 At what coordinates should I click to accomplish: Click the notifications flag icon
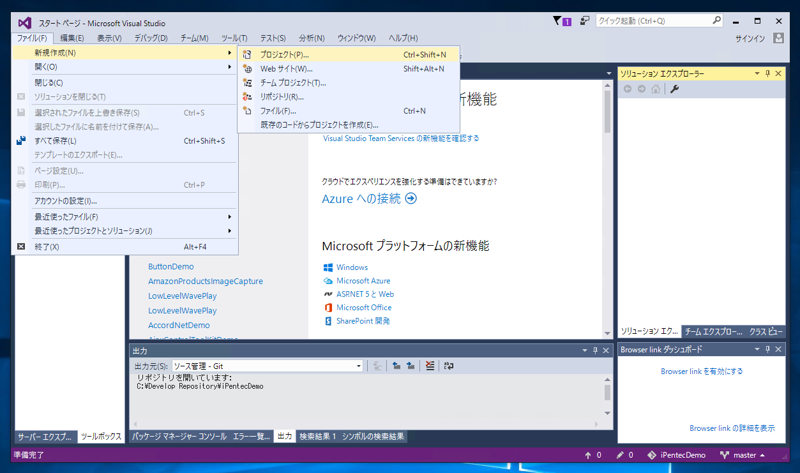click(x=557, y=21)
